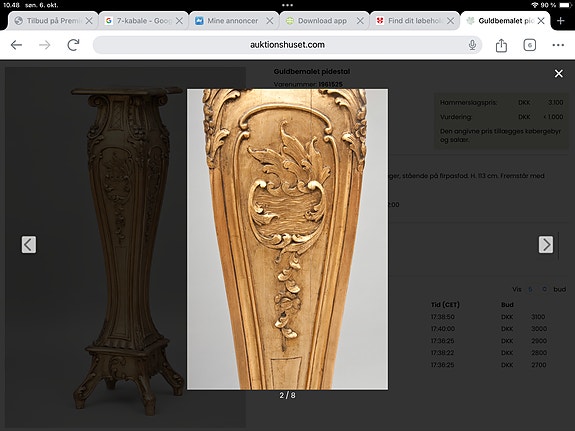Tap the Hammerslagspris DKK 3.100 row
575x431 pixels.
coord(501,103)
